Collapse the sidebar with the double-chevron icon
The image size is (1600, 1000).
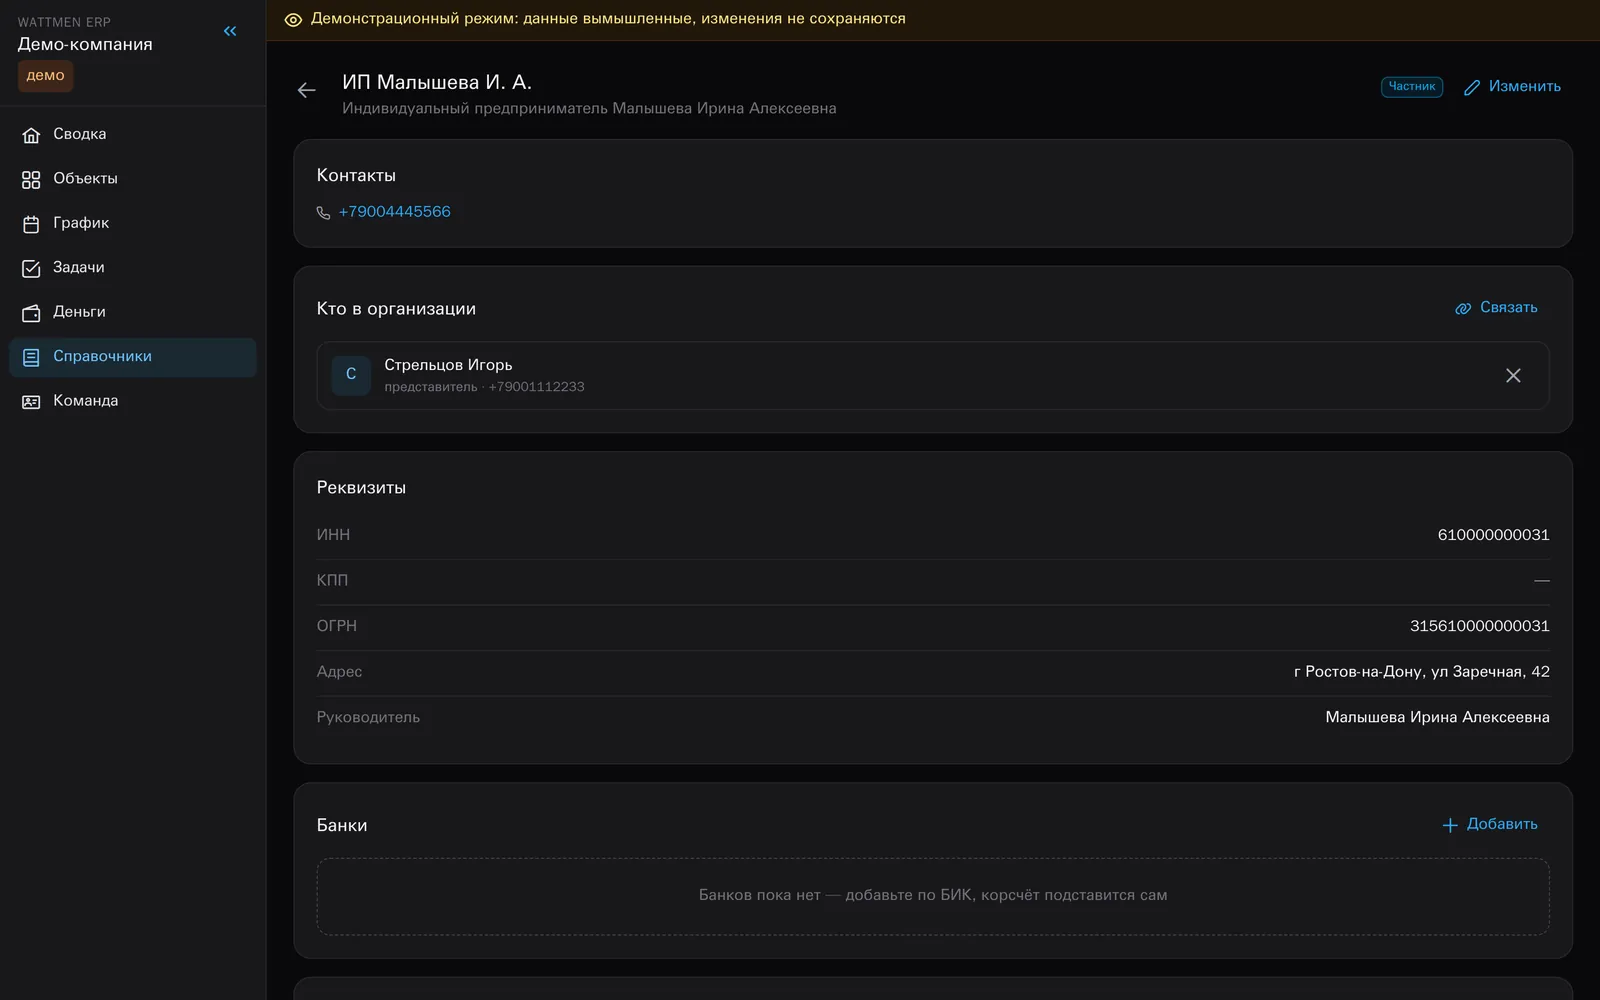230,31
